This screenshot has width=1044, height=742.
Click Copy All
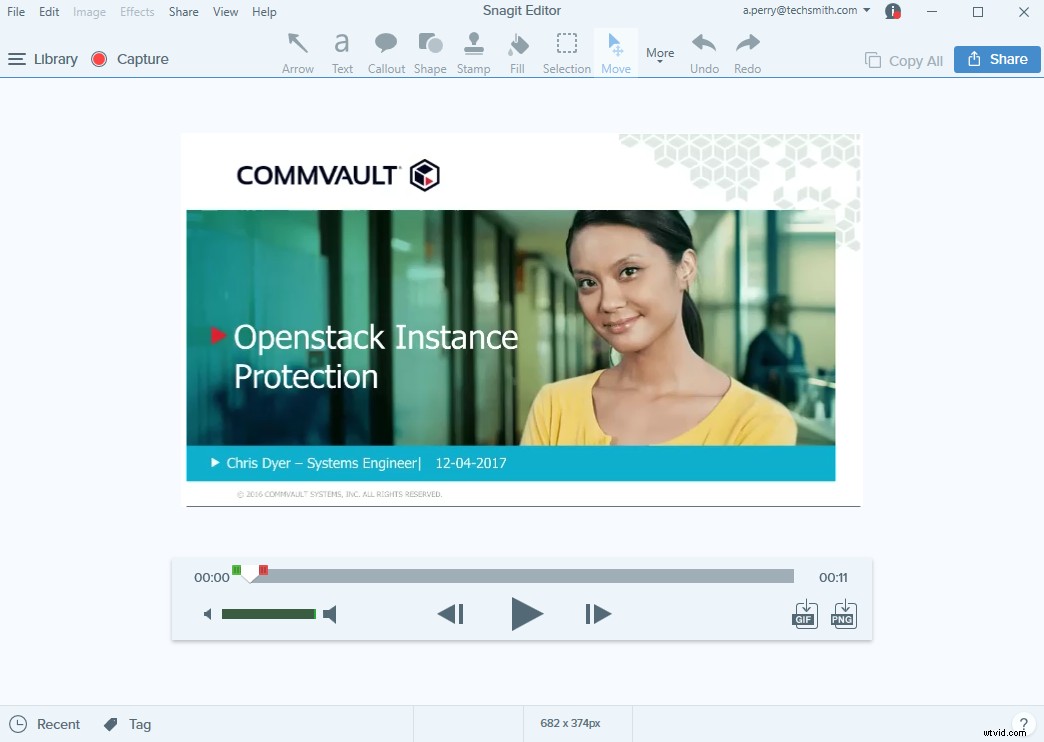coord(903,60)
